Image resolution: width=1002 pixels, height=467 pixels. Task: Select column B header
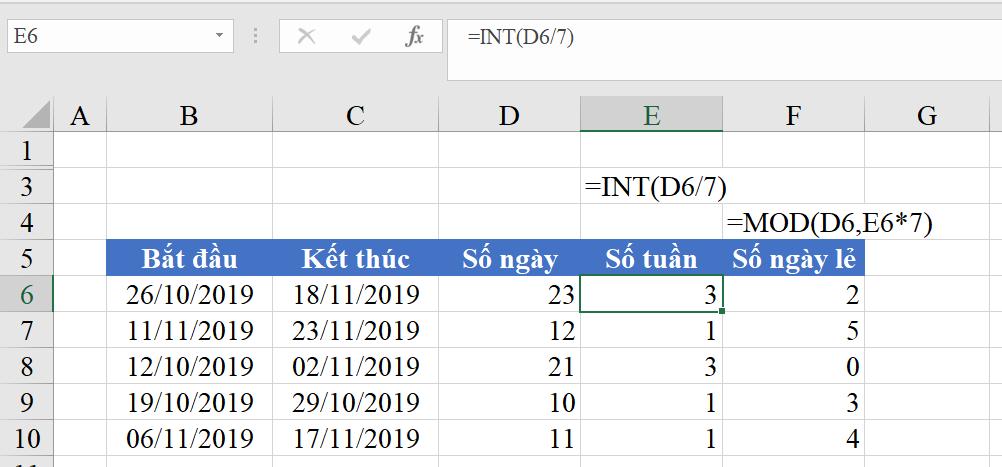[x=189, y=116]
